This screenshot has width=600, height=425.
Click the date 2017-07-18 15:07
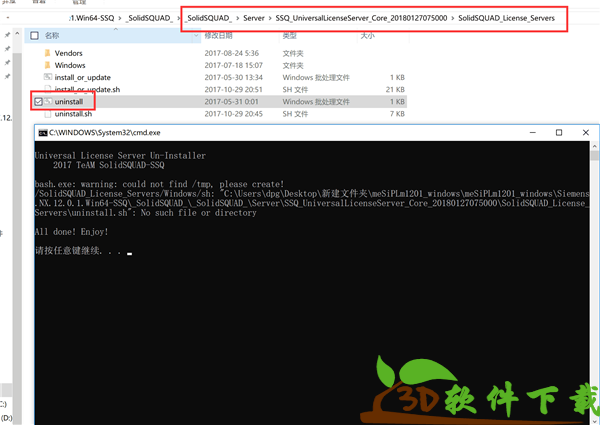coord(233,65)
